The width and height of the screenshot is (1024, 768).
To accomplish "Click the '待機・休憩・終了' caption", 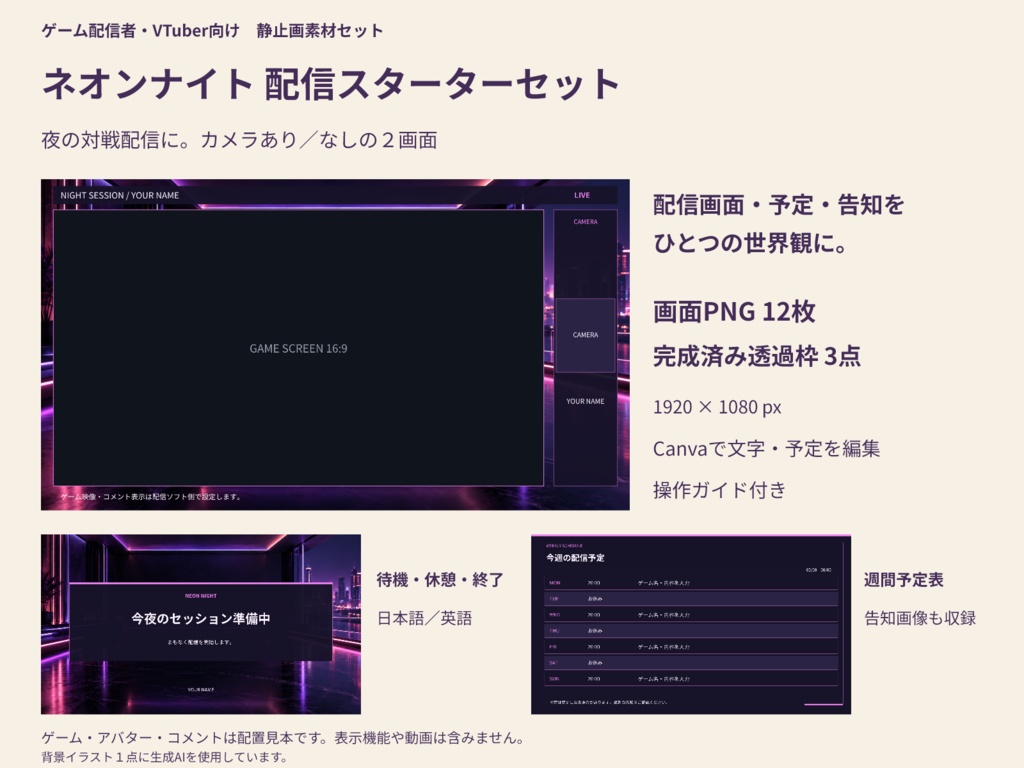I will tap(440, 580).
